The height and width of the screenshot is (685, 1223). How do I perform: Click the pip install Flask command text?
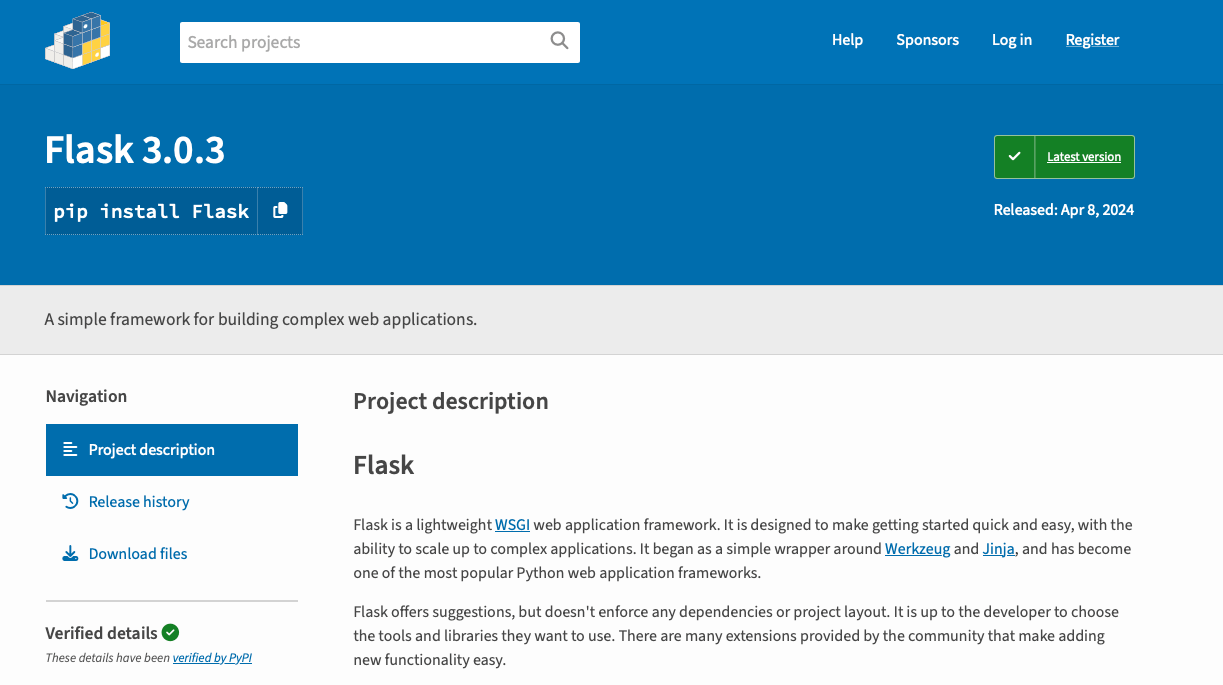(151, 211)
